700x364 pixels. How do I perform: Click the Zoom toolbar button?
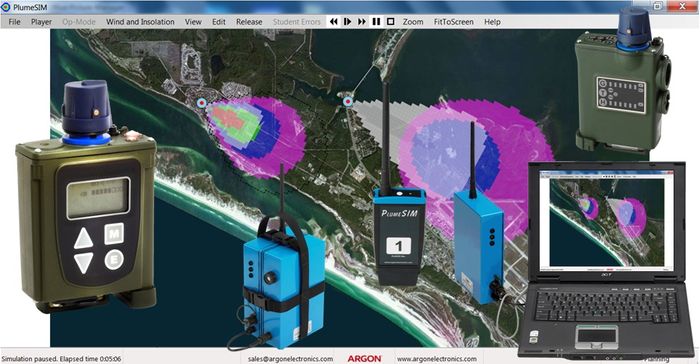(413, 22)
